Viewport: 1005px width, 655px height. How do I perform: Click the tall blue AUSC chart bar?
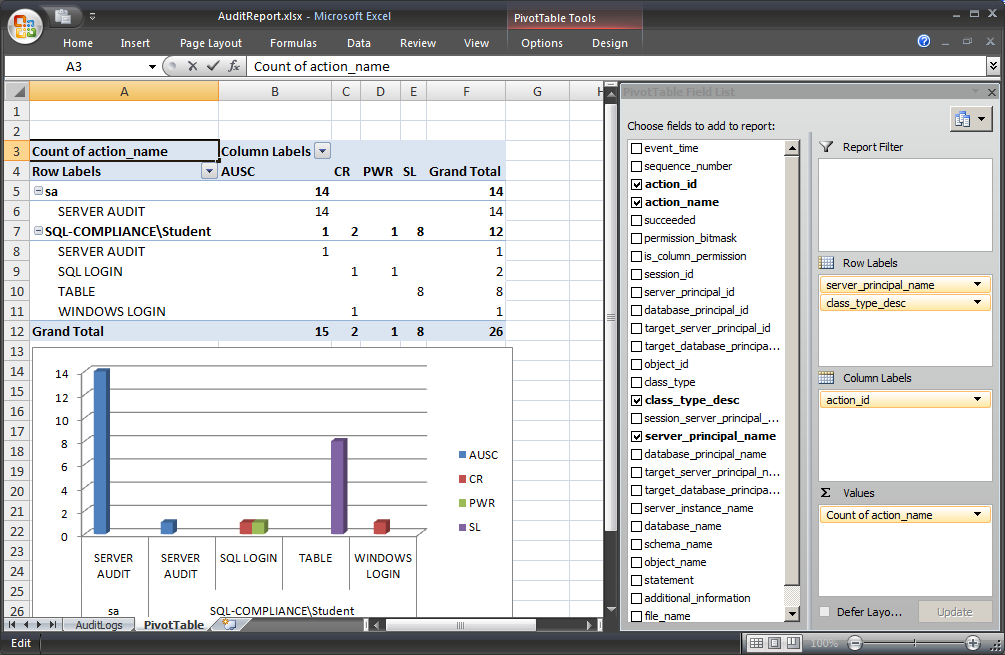(101, 451)
